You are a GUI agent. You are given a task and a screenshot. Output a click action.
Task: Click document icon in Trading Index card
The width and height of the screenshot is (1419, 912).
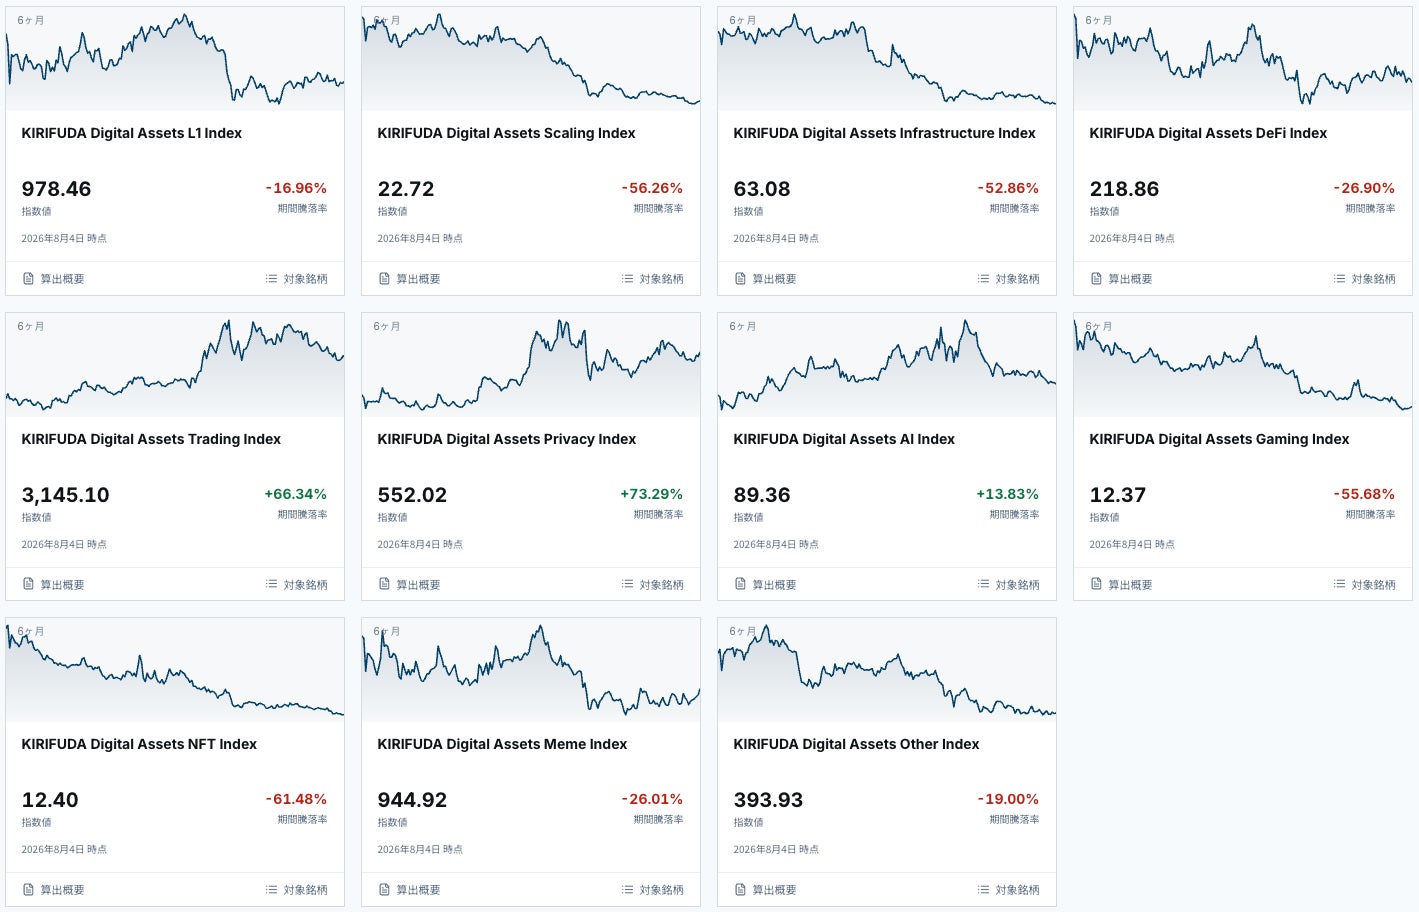coord(28,584)
